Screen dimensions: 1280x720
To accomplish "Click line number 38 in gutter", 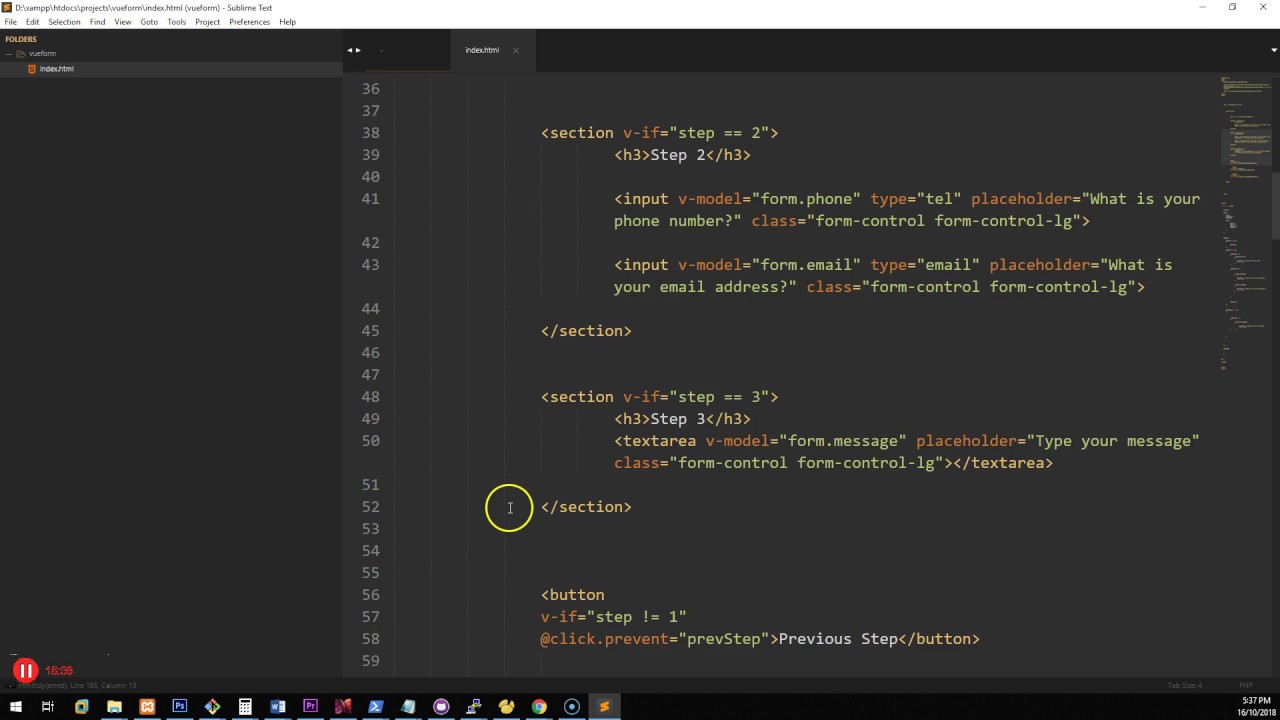I will tap(370, 133).
